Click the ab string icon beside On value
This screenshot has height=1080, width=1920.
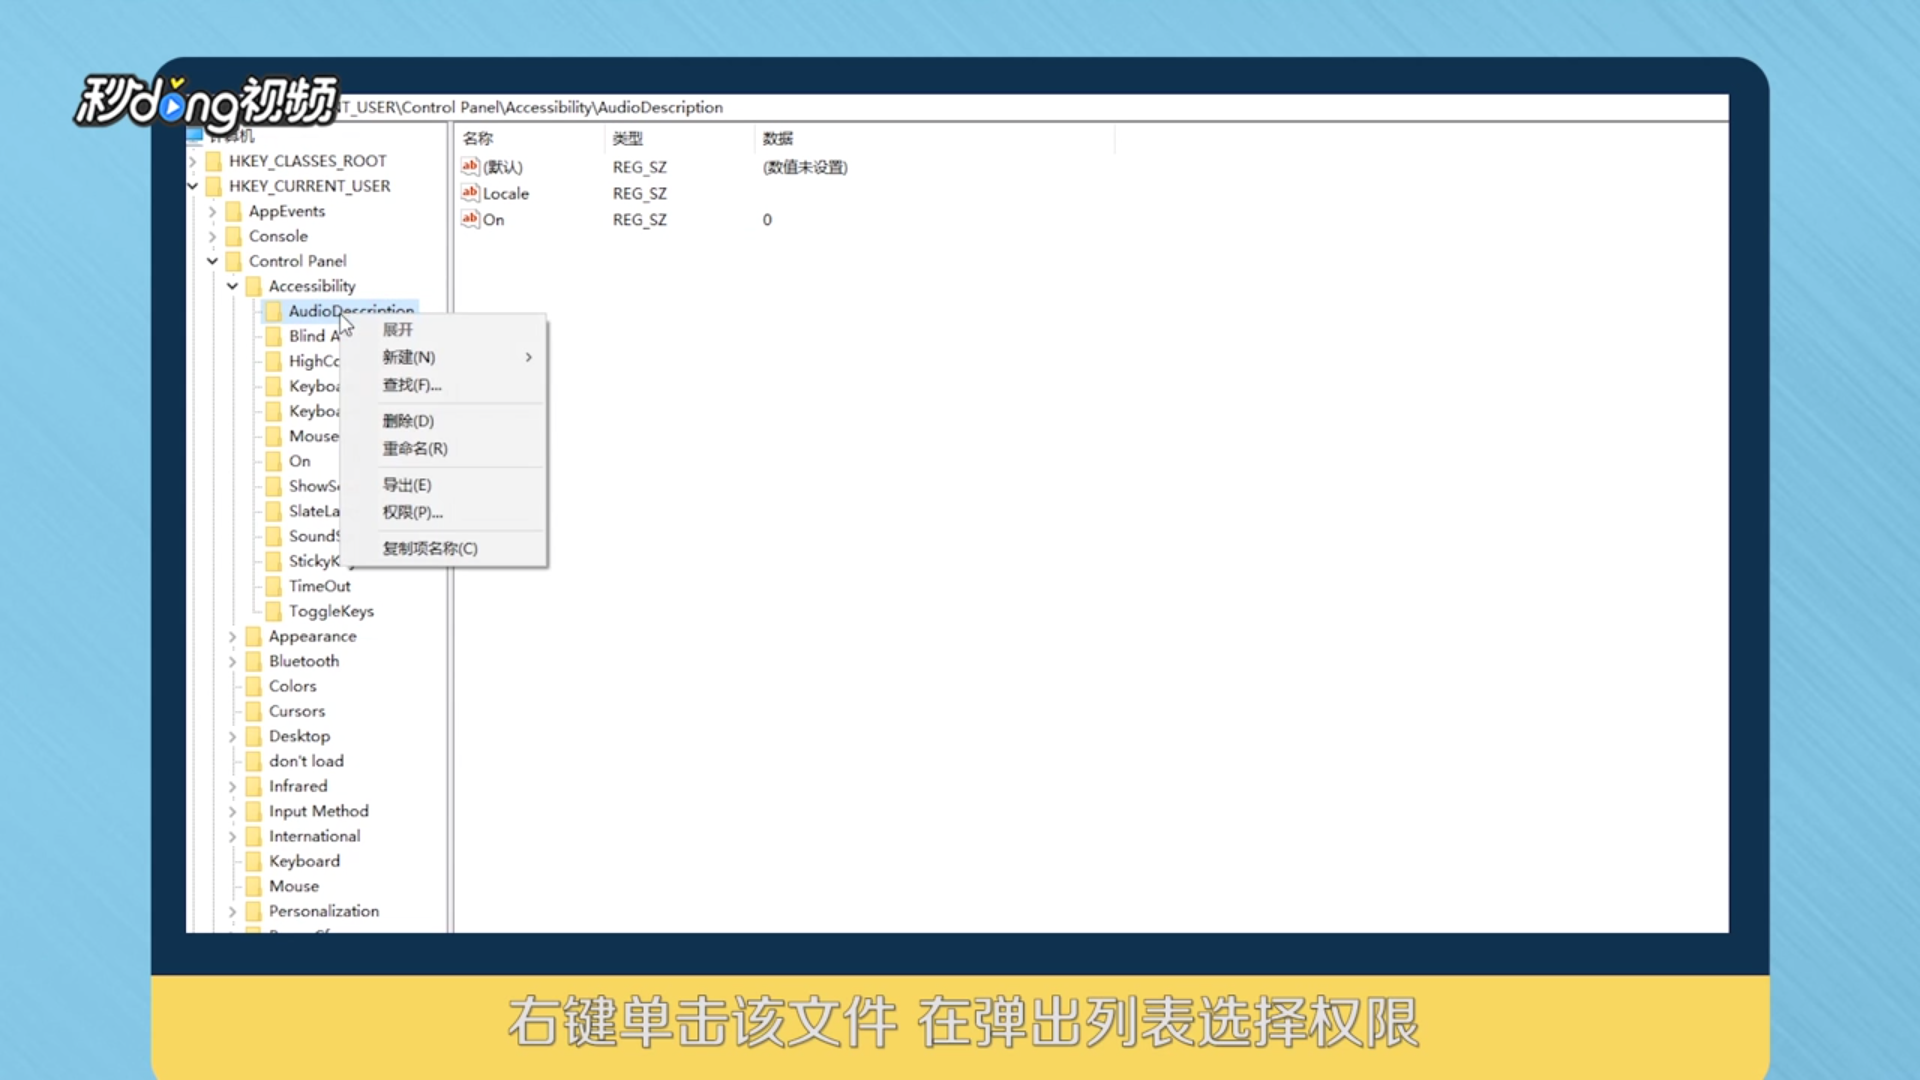point(471,219)
